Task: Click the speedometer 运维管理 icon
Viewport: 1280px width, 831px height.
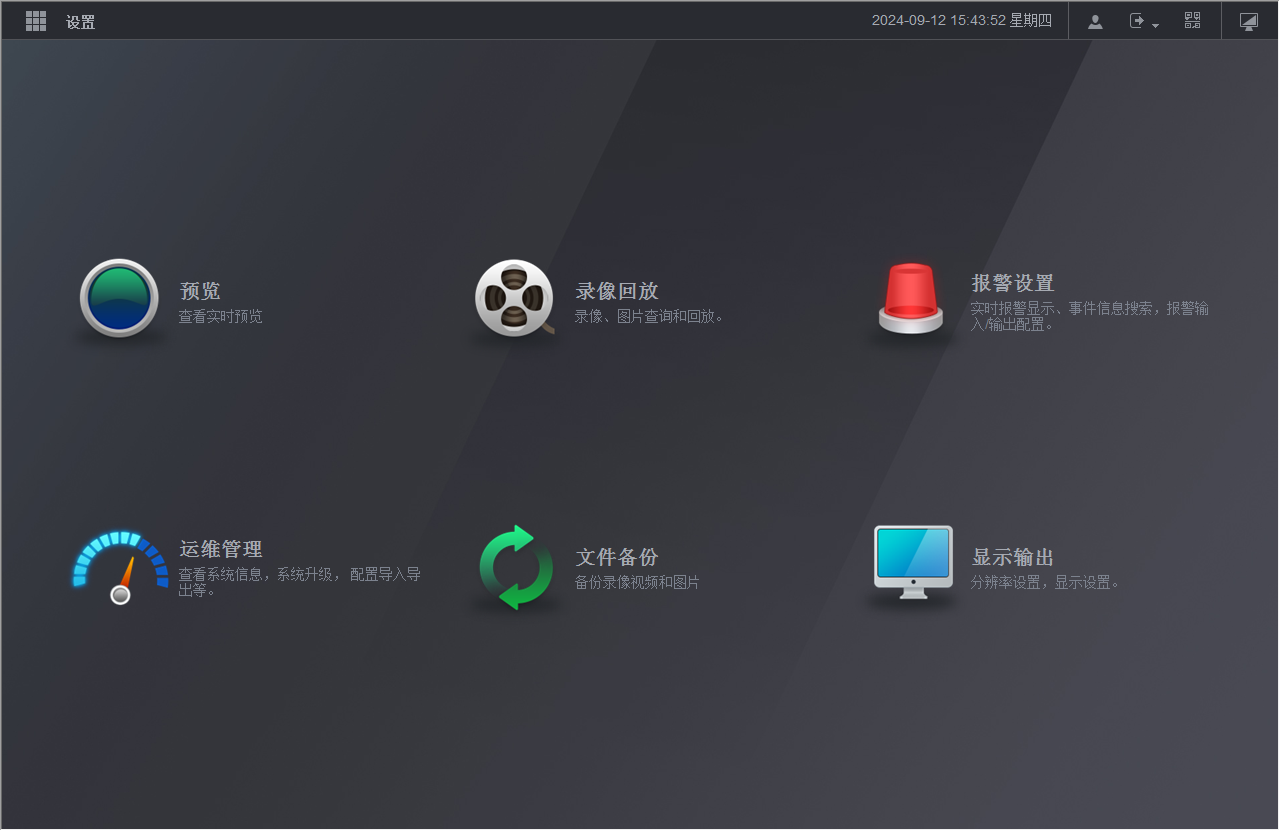Action: click(x=120, y=567)
